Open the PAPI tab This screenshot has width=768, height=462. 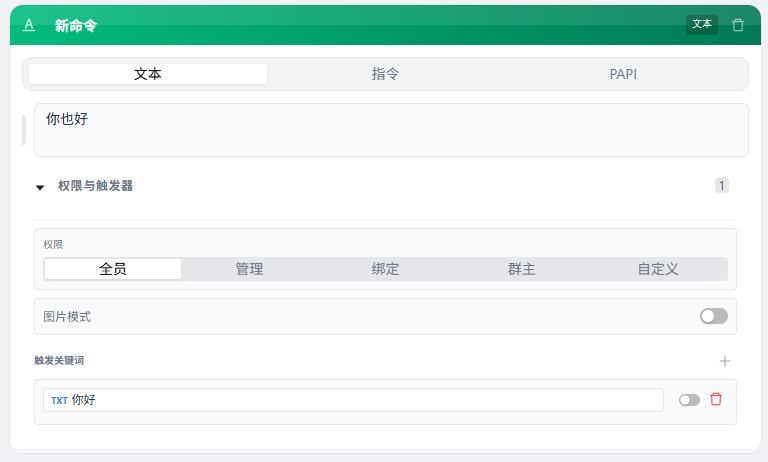[x=623, y=74]
